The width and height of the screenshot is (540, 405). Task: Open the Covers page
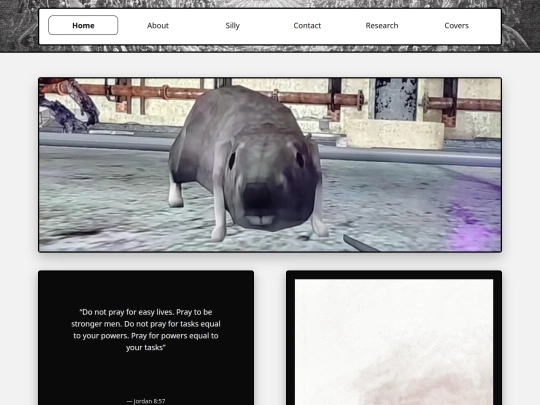(x=456, y=25)
